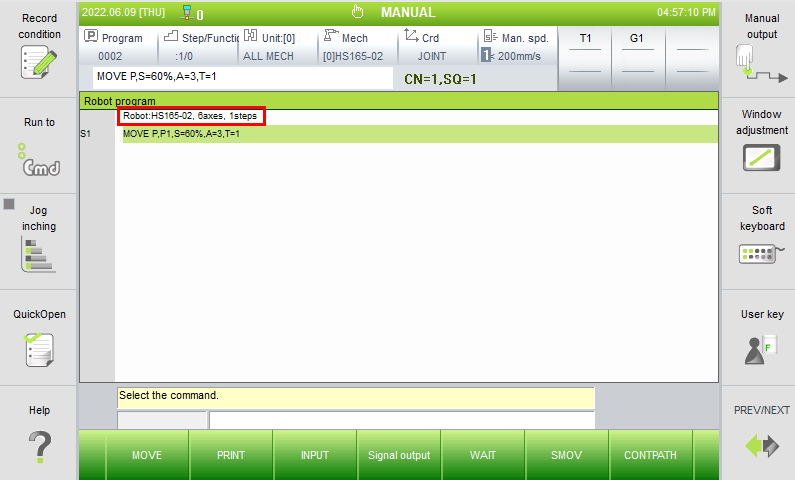Click the small gray input box

[x=162, y=420]
